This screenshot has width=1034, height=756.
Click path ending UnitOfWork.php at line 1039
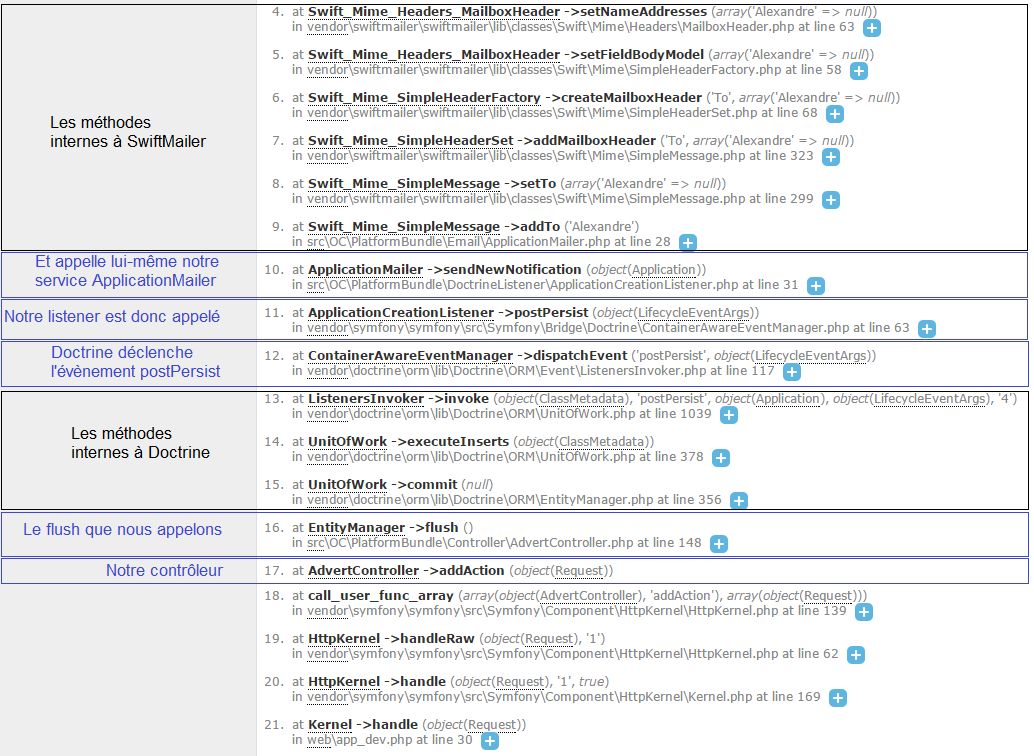click(x=471, y=414)
